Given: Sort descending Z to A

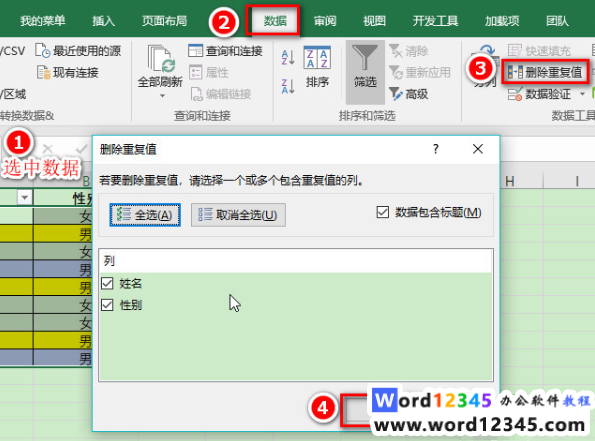Looking at the screenshot, I should (x=288, y=86).
